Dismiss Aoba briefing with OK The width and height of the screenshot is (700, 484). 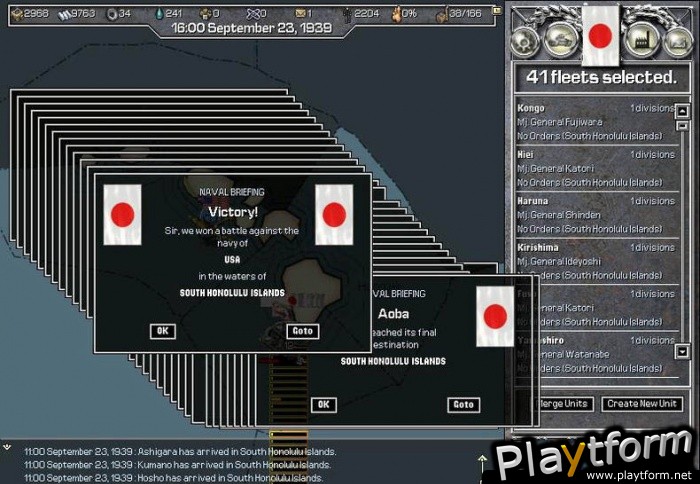tap(324, 405)
